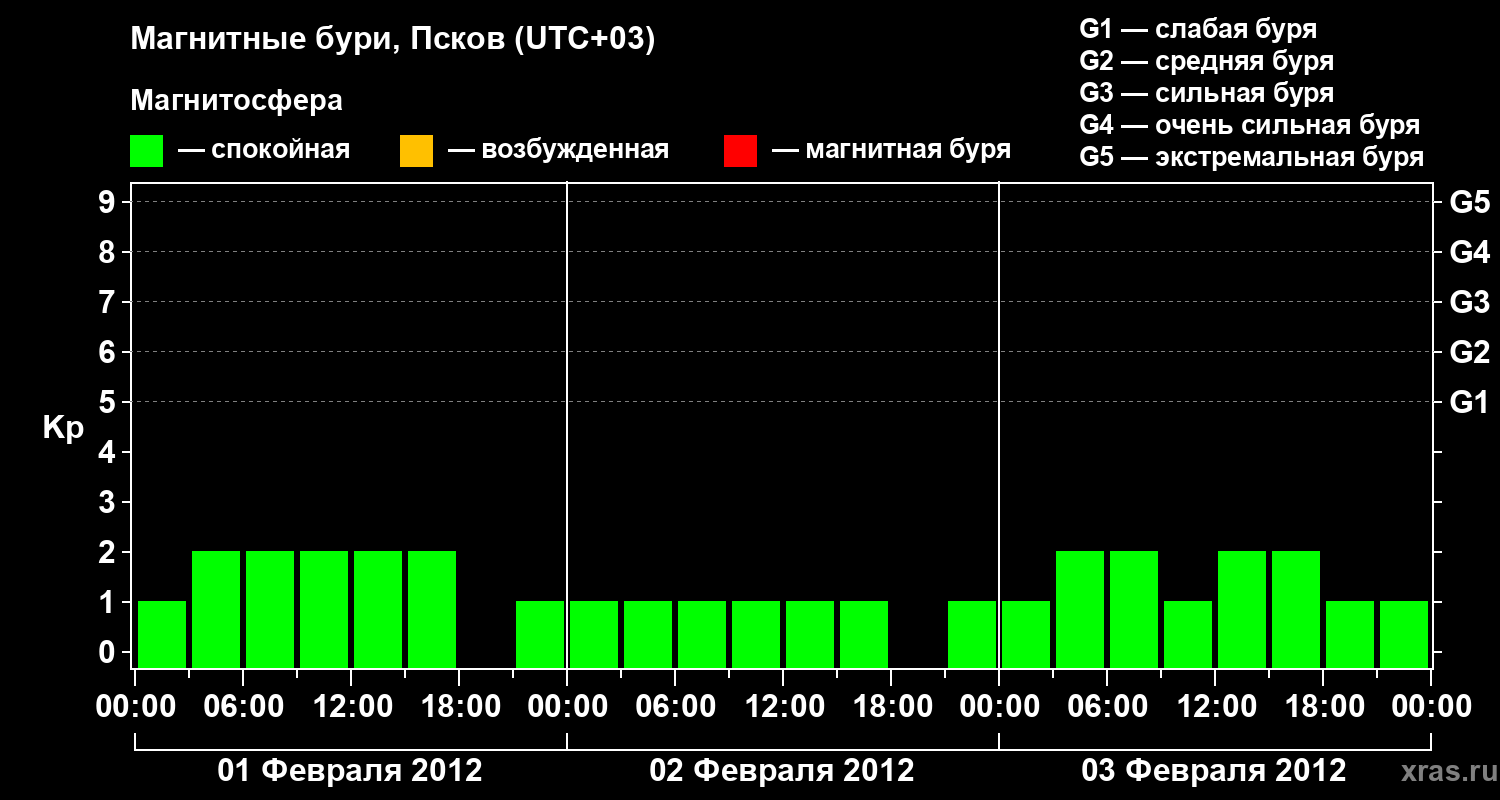Image resolution: width=1500 pixels, height=800 pixels.
Task: Click the '12:00' time label under 02 Февраля
Action: [783, 707]
